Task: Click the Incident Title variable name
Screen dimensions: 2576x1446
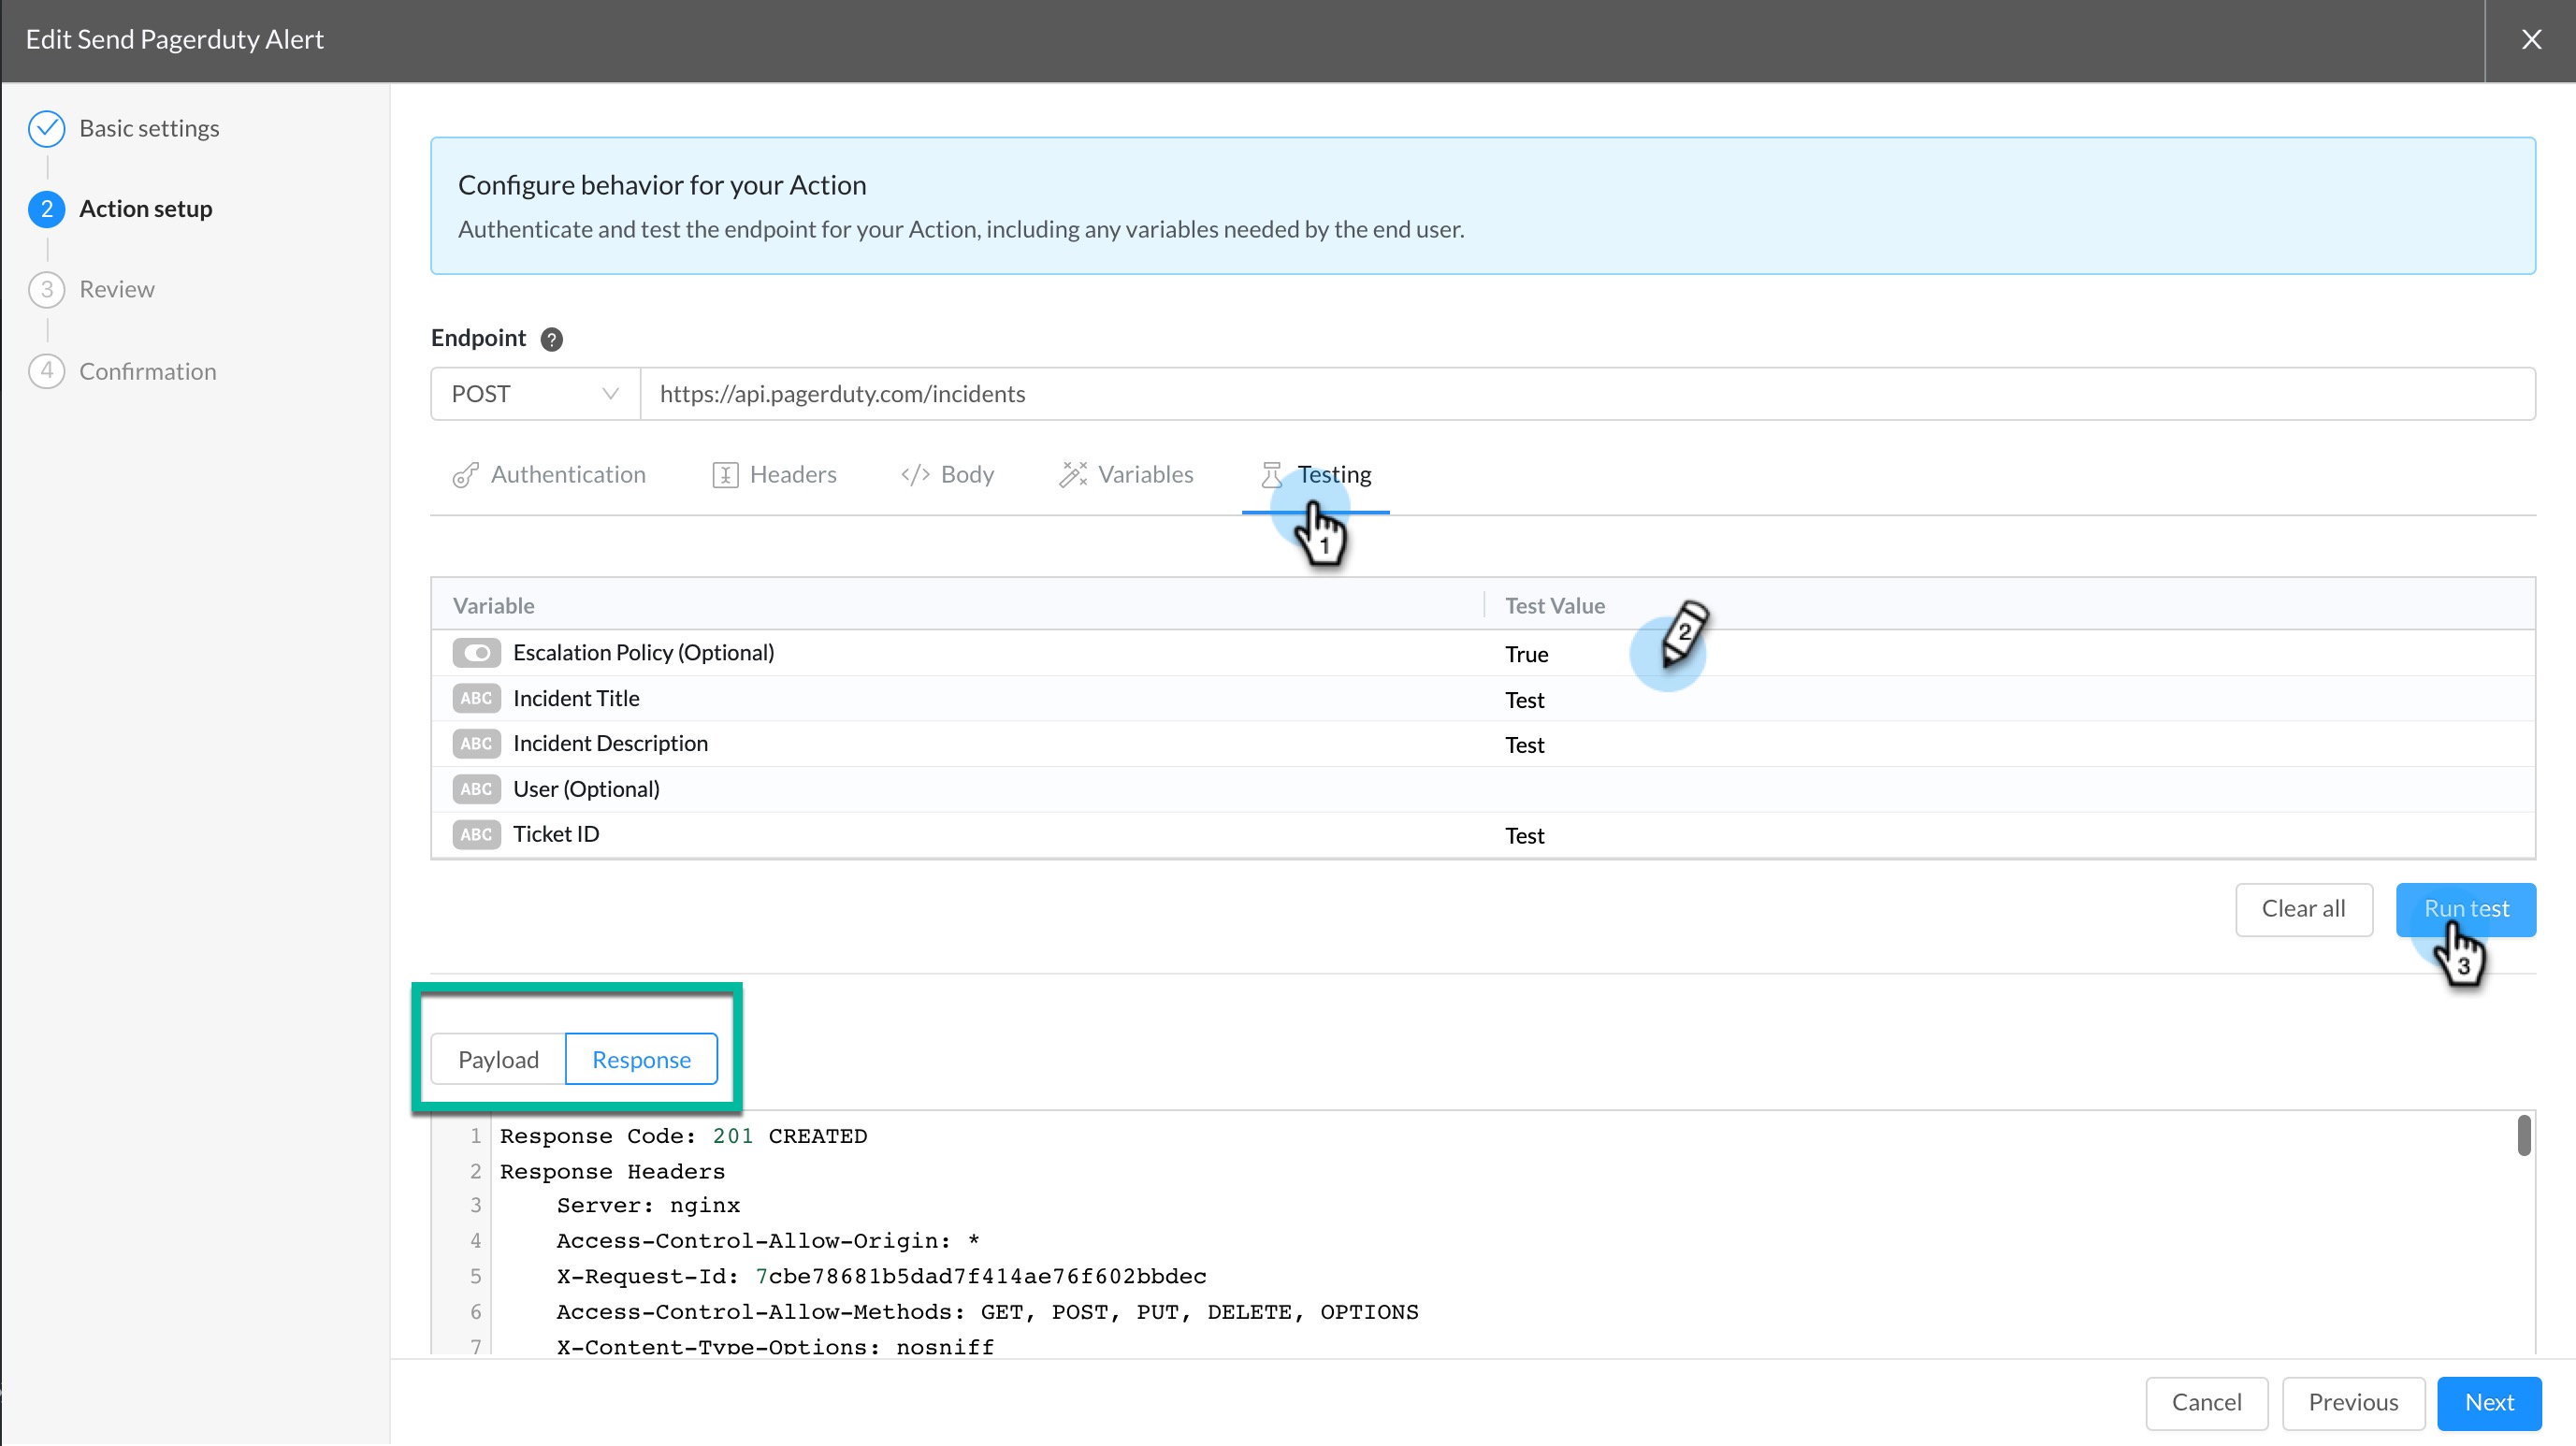Action: tap(576, 699)
